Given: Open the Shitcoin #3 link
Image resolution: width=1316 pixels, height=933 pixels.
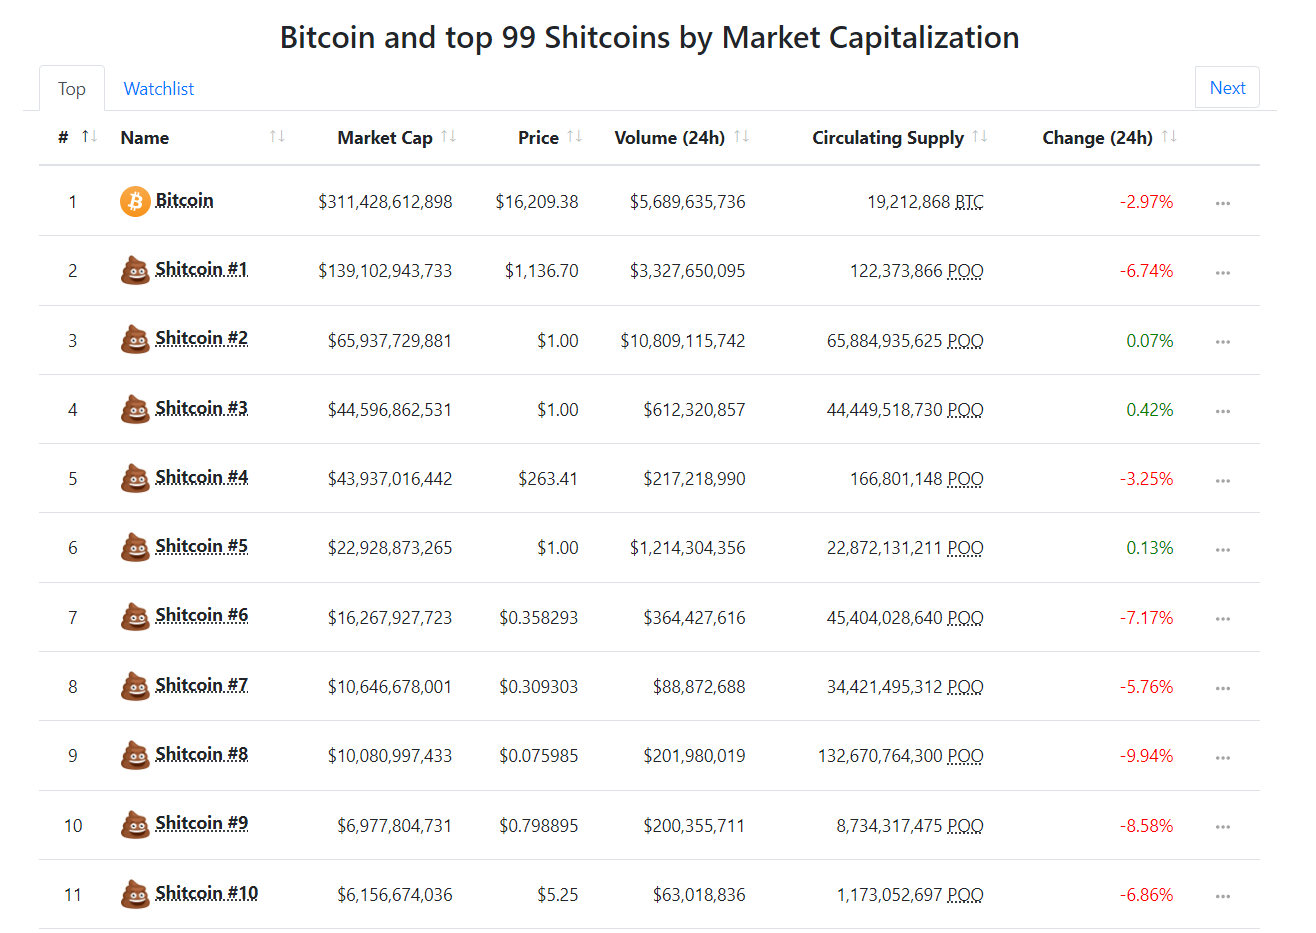Looking at the screenshot, I should [201, 408].
